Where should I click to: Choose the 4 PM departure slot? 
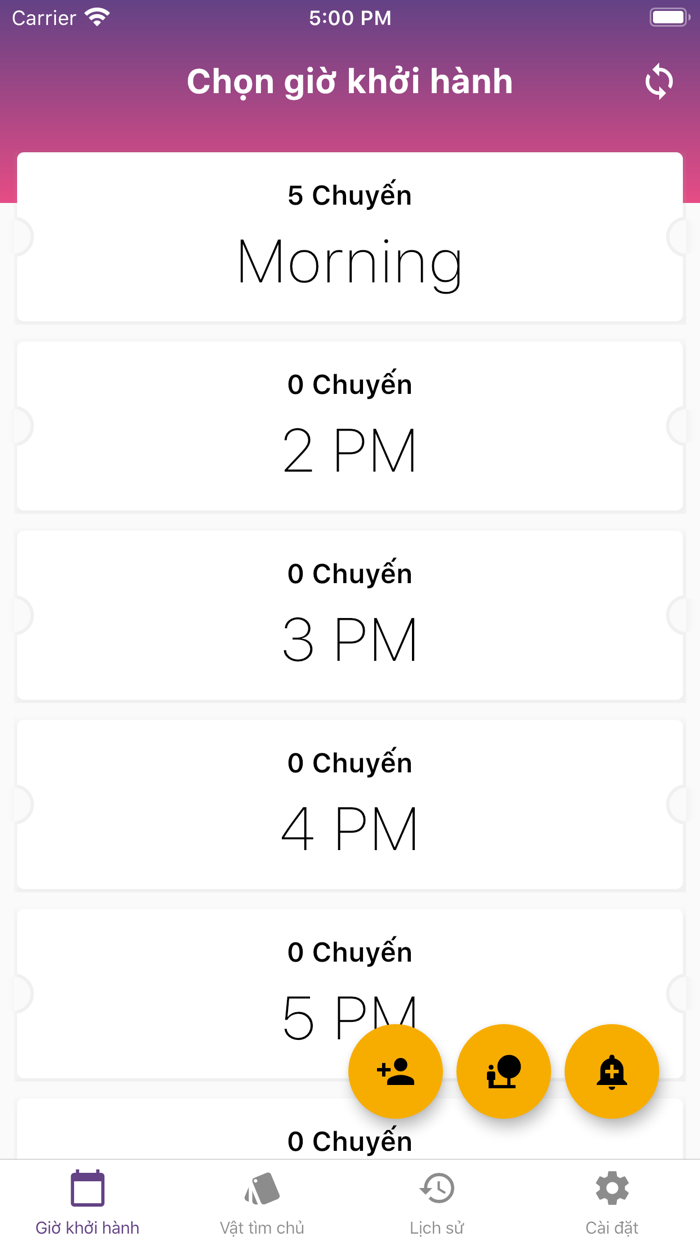(x=350, y=804)
